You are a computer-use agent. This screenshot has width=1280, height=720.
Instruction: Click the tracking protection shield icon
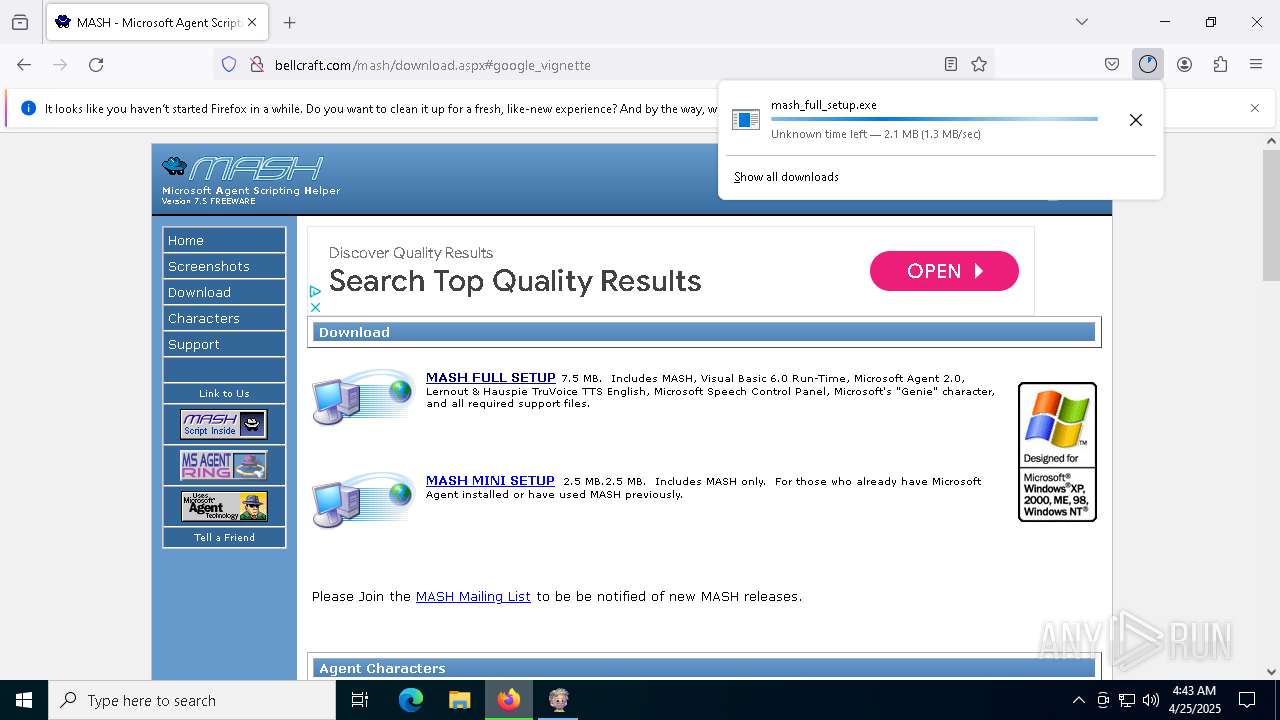point(229,64)
